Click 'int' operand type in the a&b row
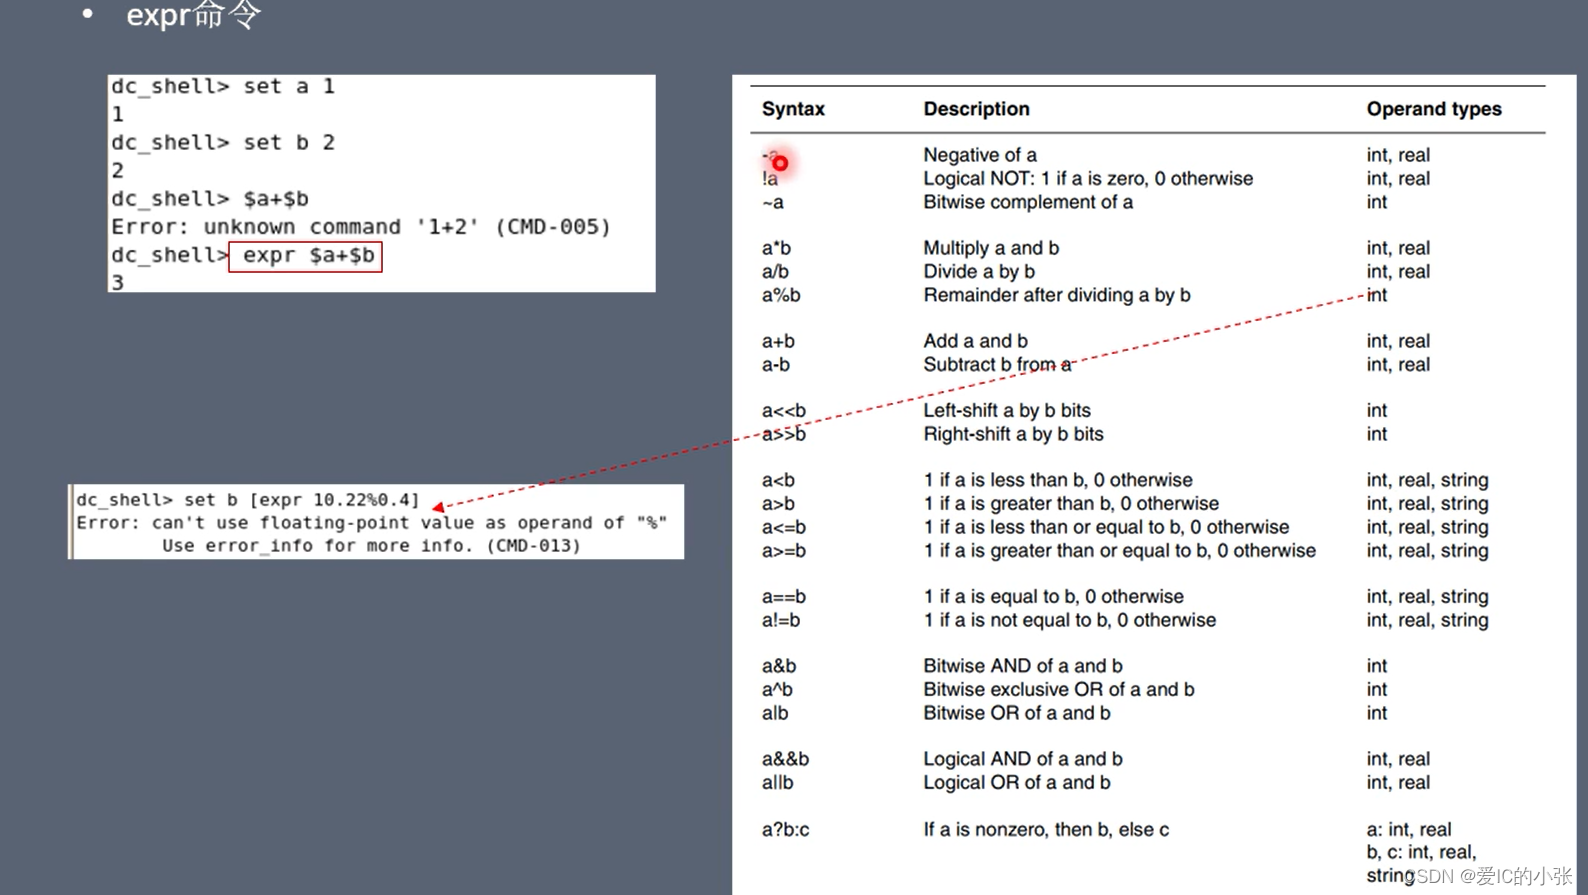This screenshot has height=895, width=1588. [x=1377, y=667]
